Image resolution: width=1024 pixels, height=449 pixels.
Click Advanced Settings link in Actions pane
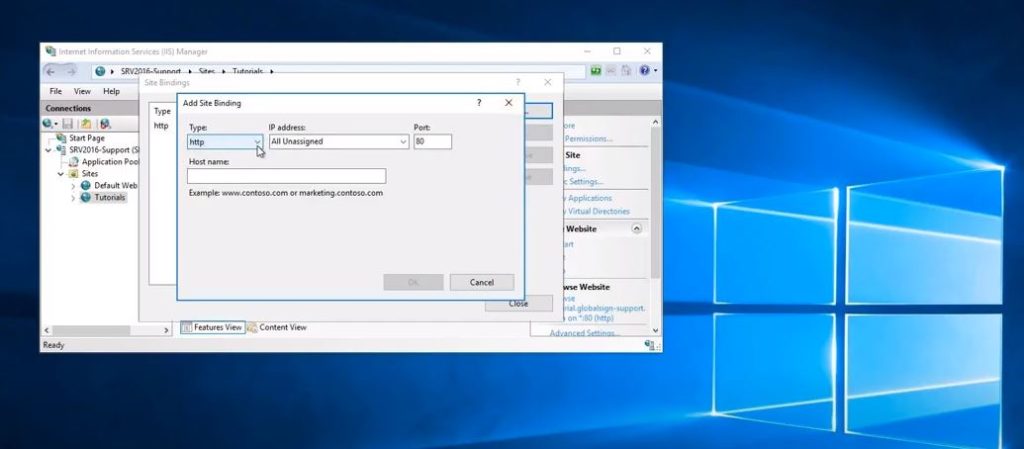click(x=583, y=333)
